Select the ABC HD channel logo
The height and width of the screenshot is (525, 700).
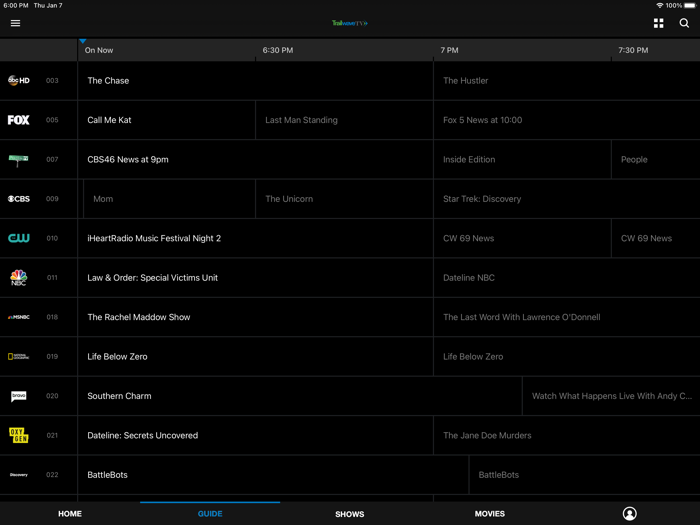[19, 80]
